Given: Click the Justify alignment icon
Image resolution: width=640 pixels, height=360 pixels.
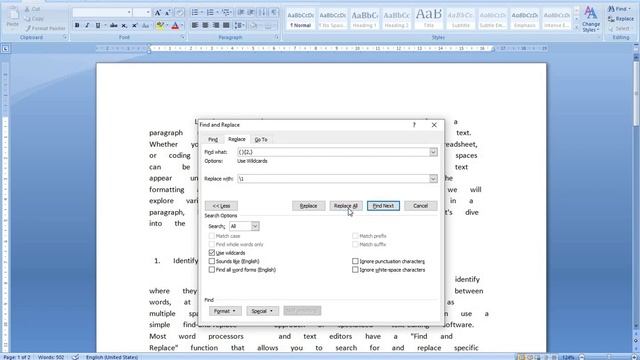Looking at the screenshot, I should point(226,25).
